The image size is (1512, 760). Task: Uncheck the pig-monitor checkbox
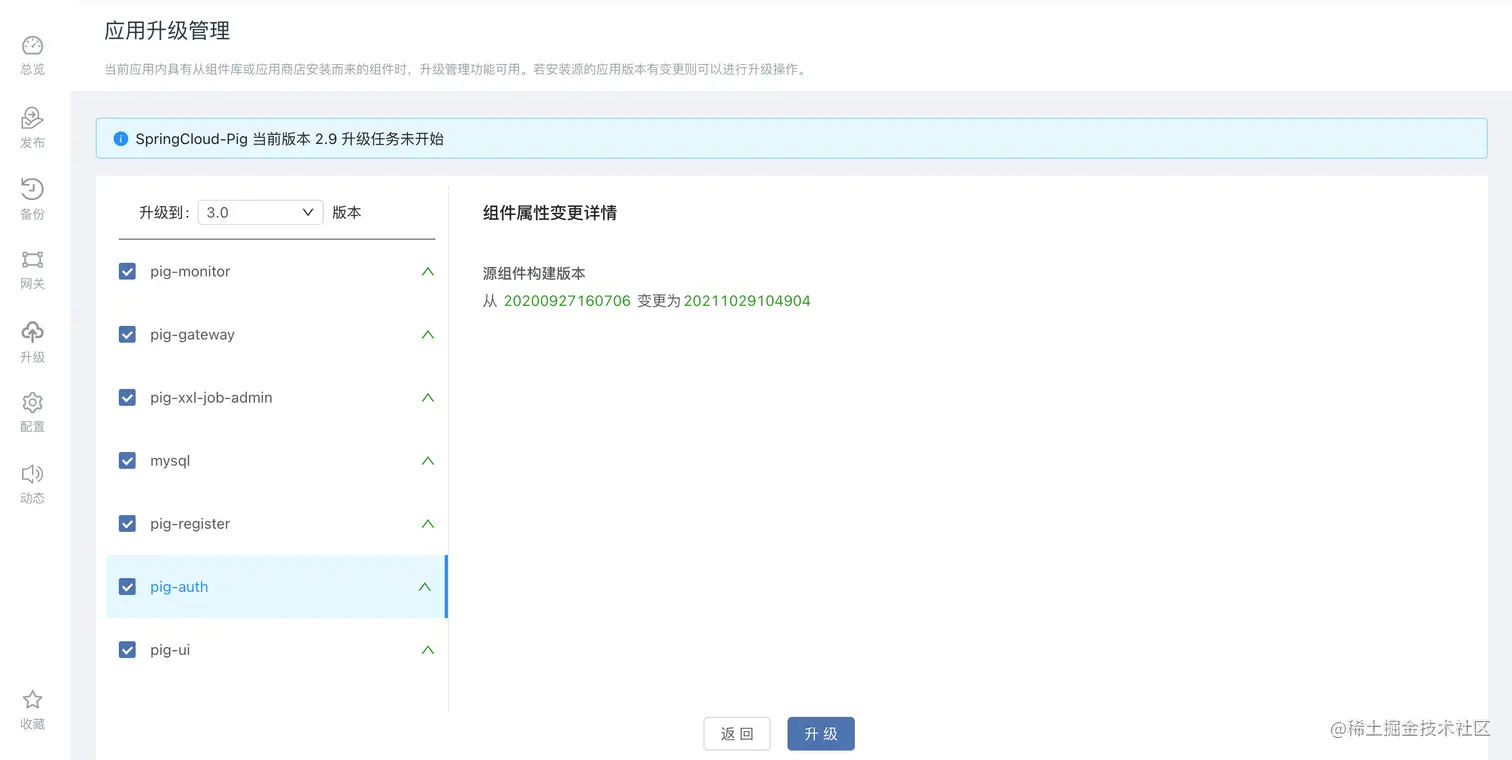pyautogui.click(x=127, y=271)
